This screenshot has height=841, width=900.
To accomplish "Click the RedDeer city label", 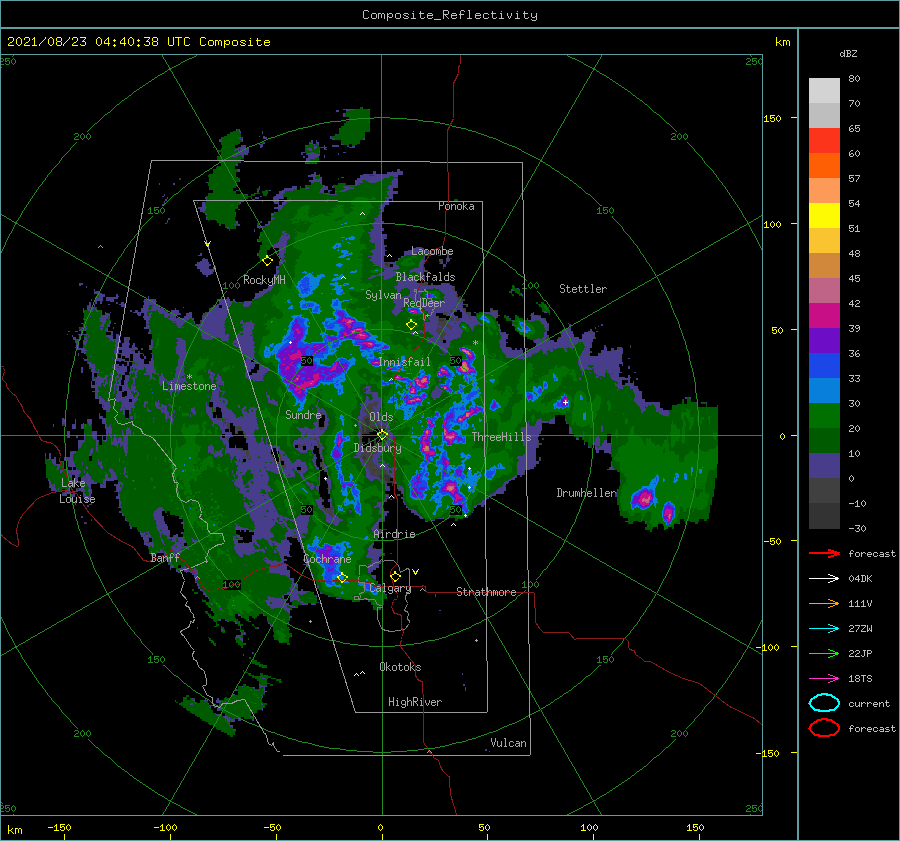I will pyautogui.click(x=424, y=303).
